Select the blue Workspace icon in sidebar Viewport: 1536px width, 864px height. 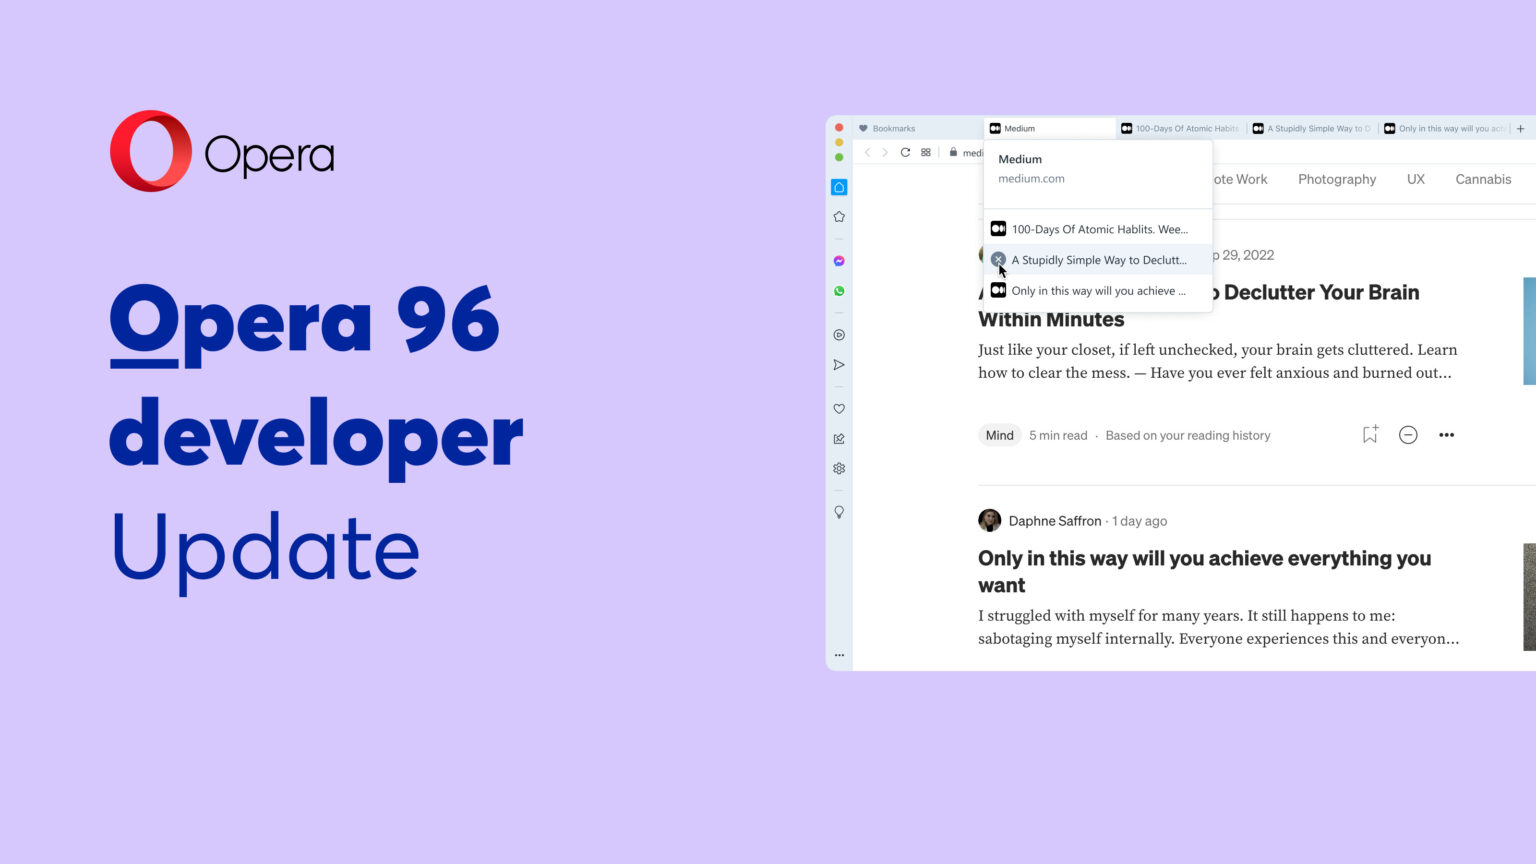point(839,187)
